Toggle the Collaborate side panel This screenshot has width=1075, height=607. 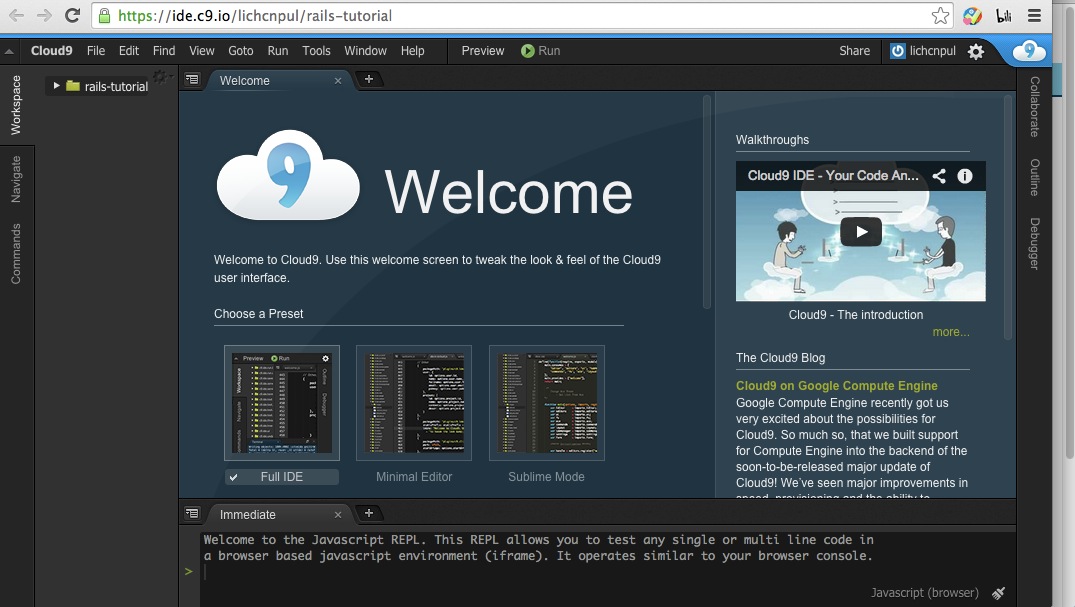(1034, 107)
